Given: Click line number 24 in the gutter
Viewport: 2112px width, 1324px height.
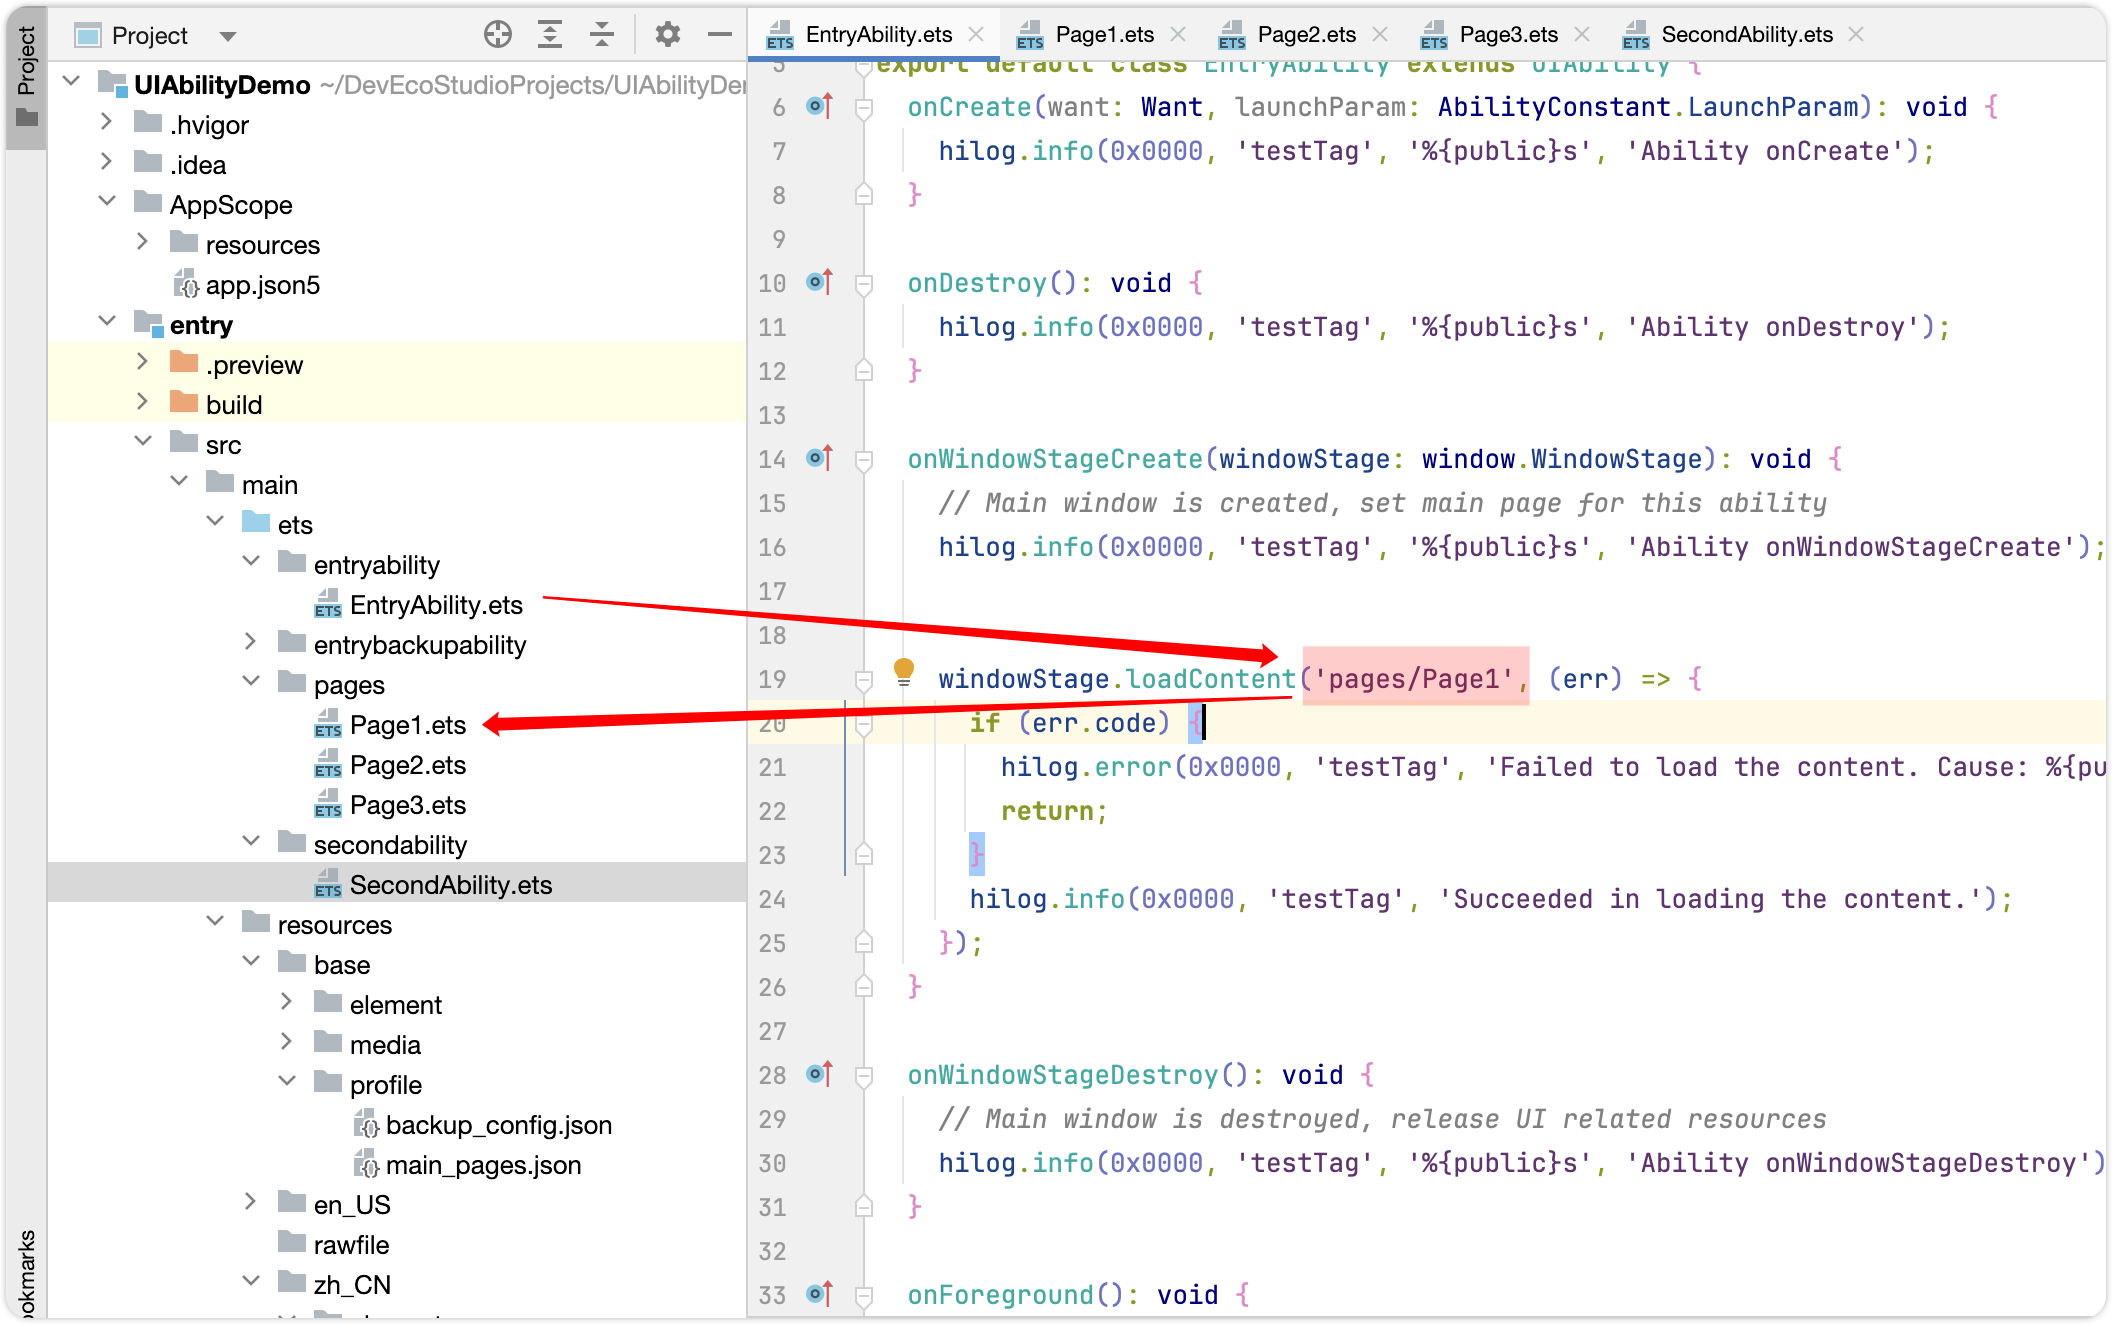Looking at the screenshot, I should tap(772, 899).
